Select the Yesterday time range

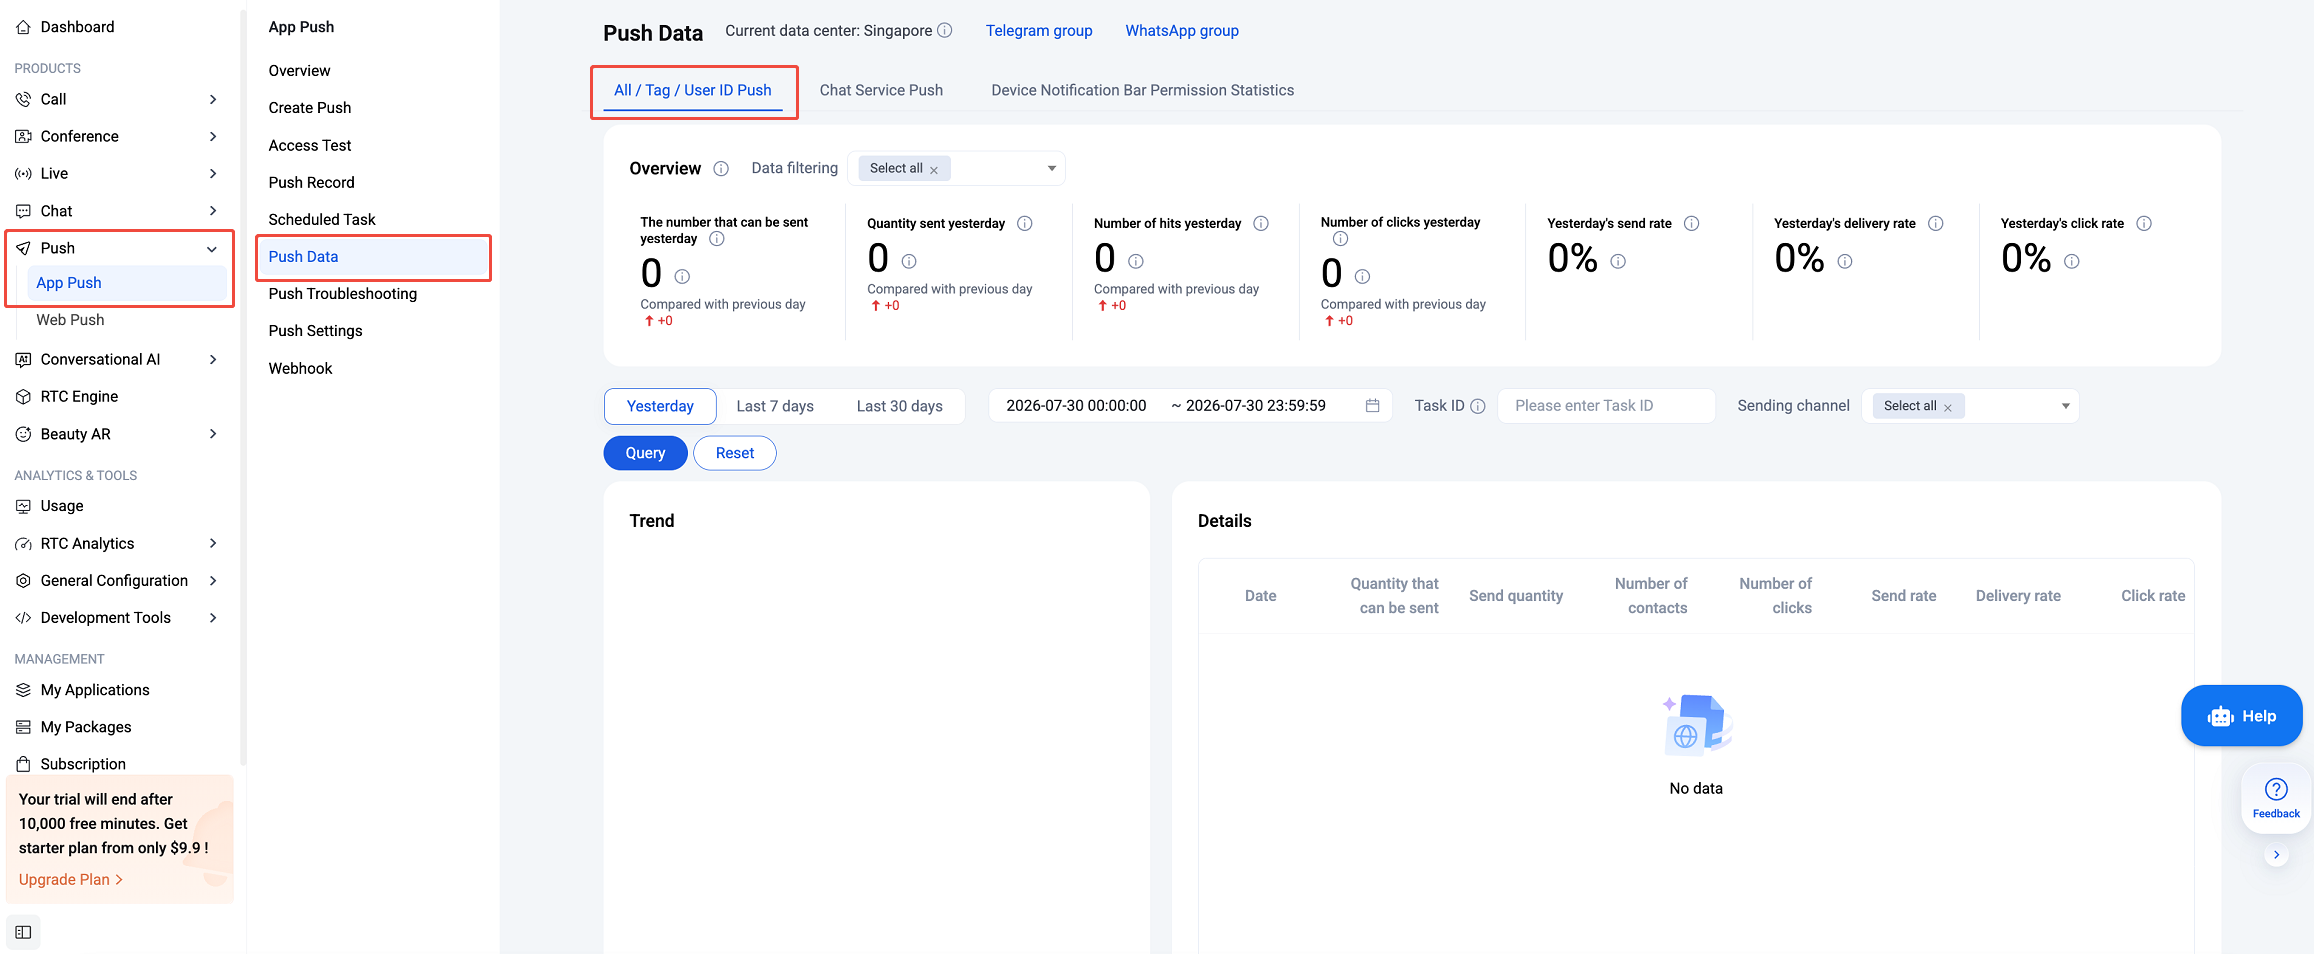pyautogui.click(x=660, y=406)
